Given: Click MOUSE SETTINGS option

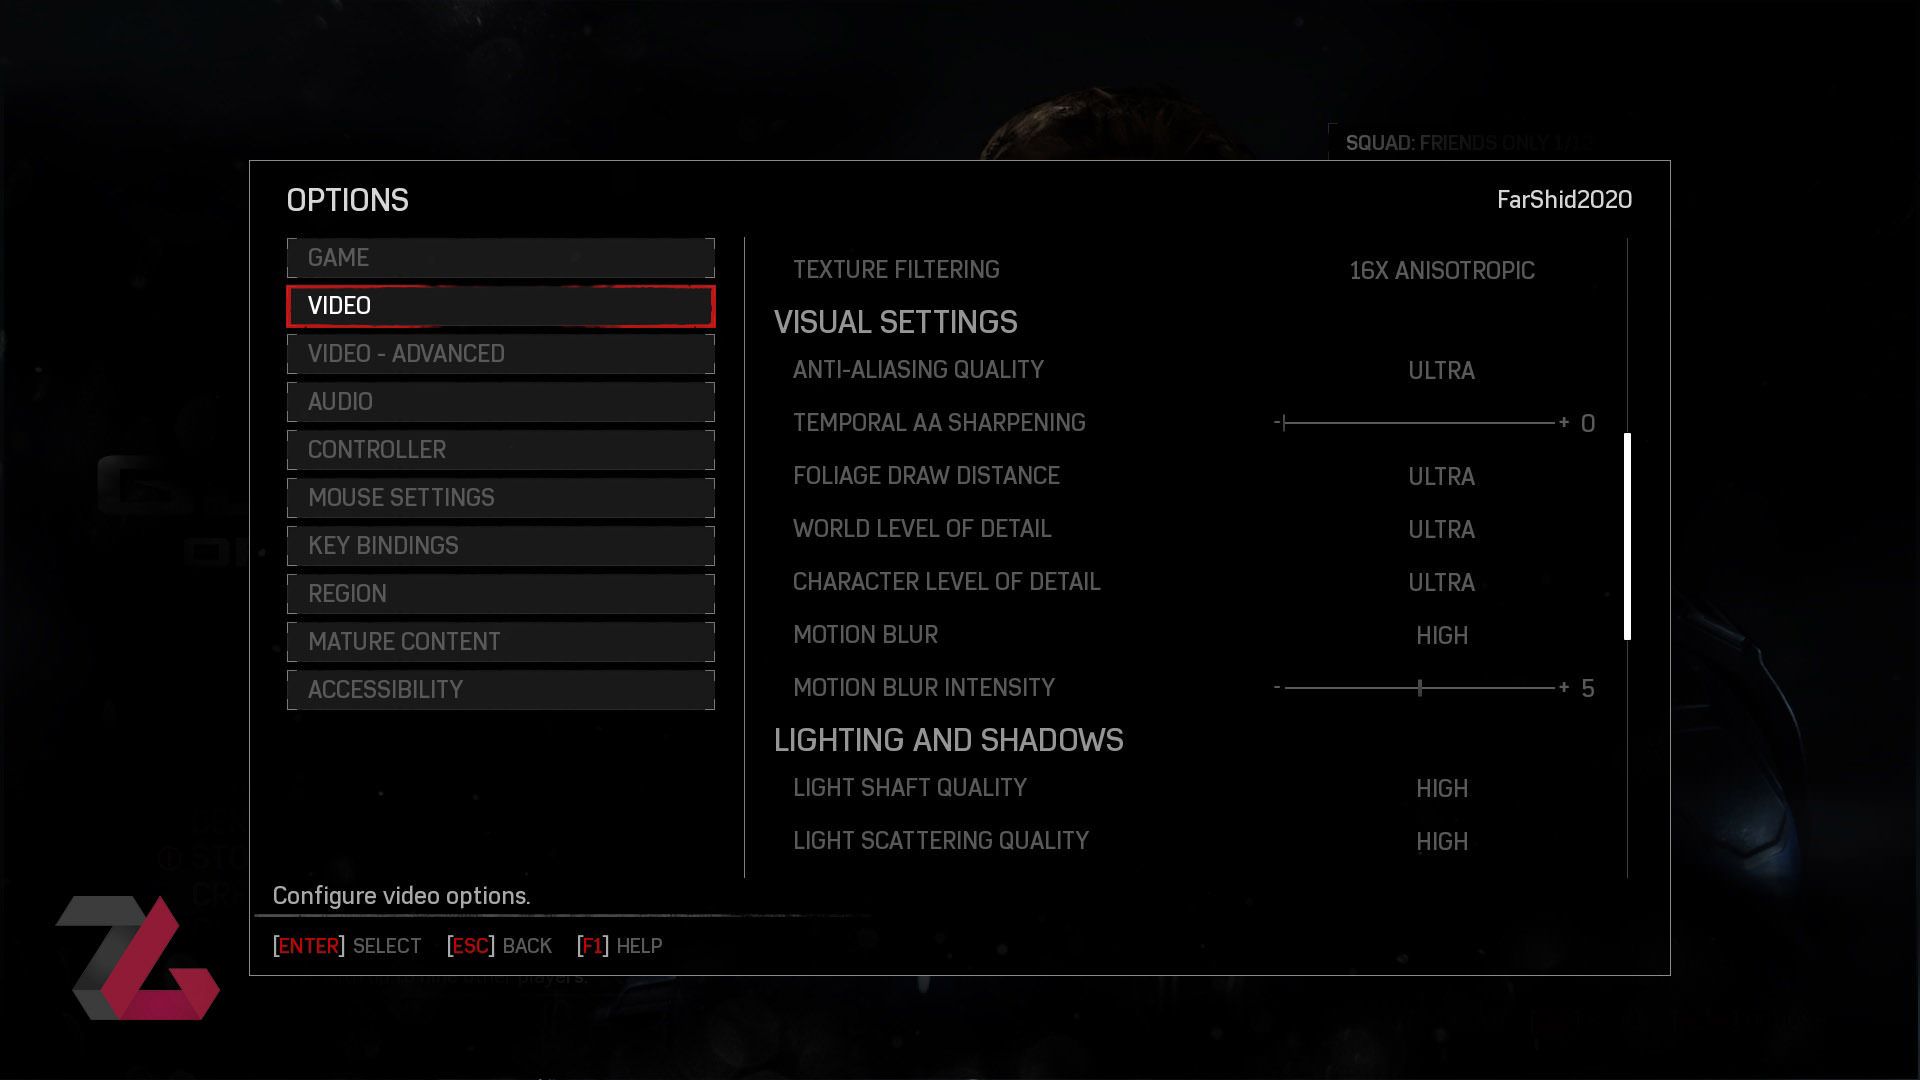Looking at the screenshot, I should 500,497.
